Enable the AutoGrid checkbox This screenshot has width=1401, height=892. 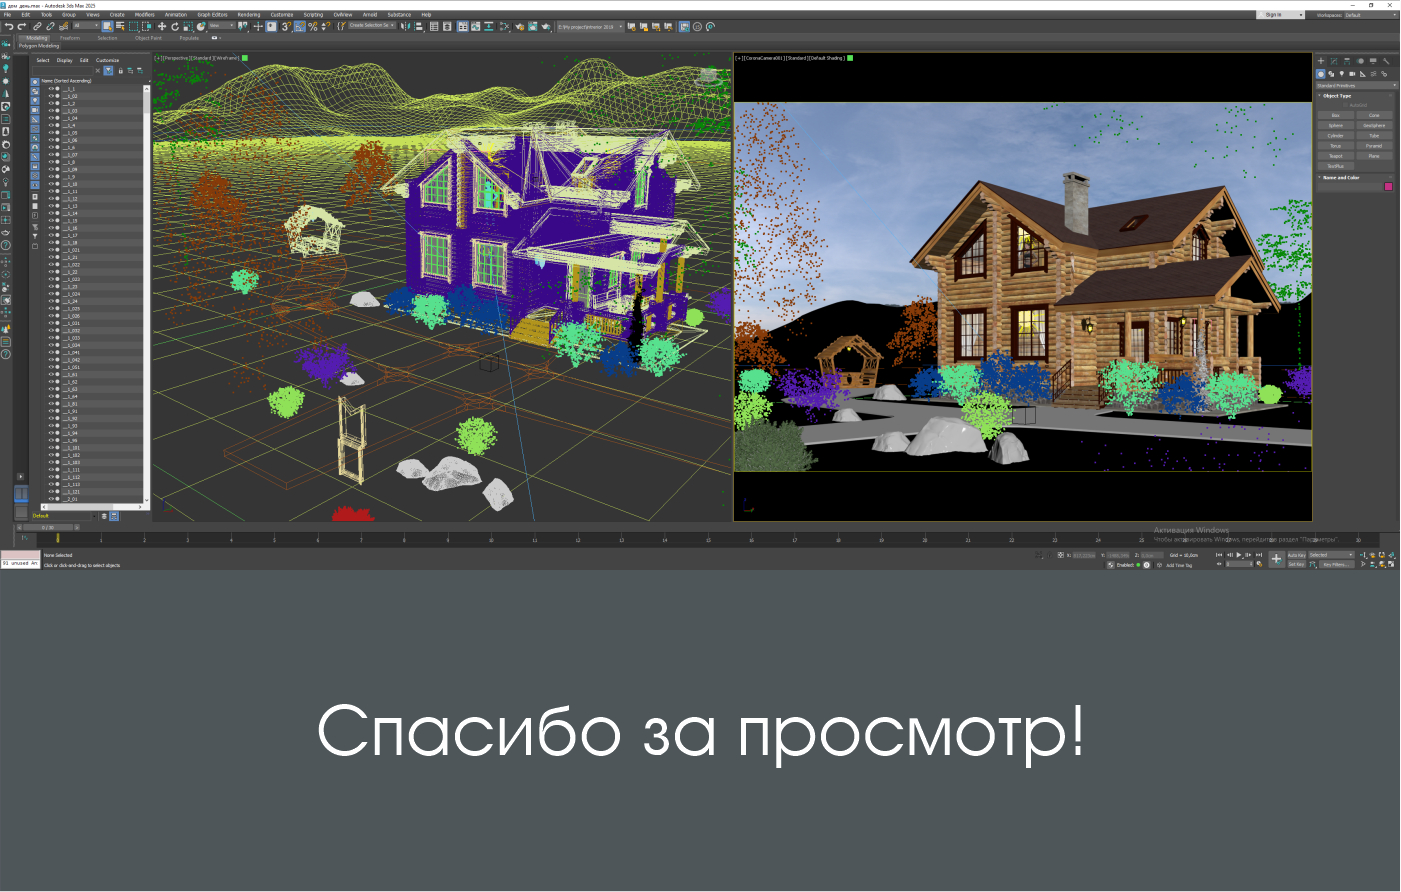[x=1345, y=105]
